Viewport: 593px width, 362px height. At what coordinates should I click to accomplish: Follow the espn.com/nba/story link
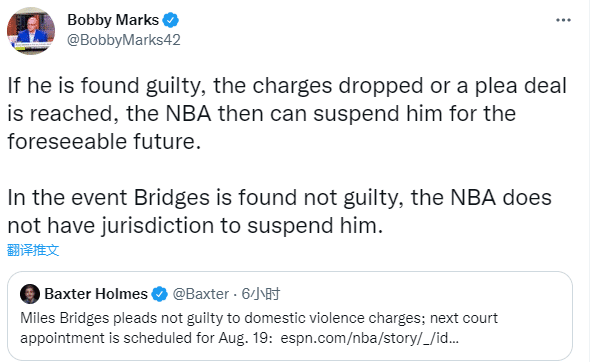click(x=369, y=338)
